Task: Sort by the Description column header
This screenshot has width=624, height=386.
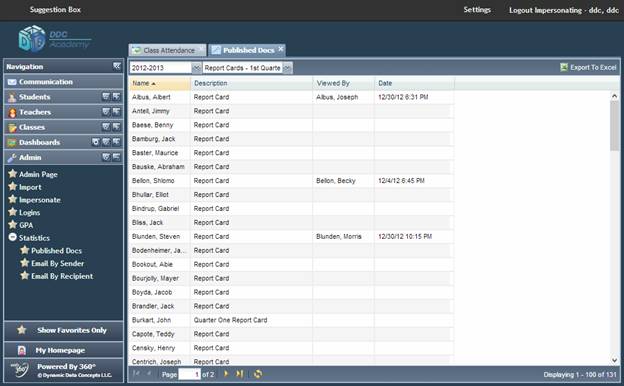Action: pyautogui.click(x=252, y=83)
